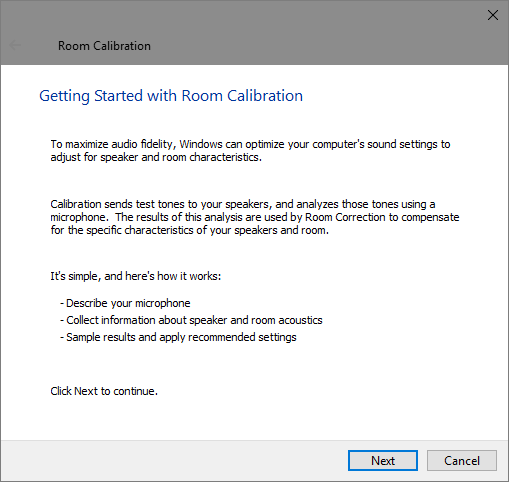Click the blank white space below the bullet list
This screenshot has height=482, width=509.
coord(253,363)
